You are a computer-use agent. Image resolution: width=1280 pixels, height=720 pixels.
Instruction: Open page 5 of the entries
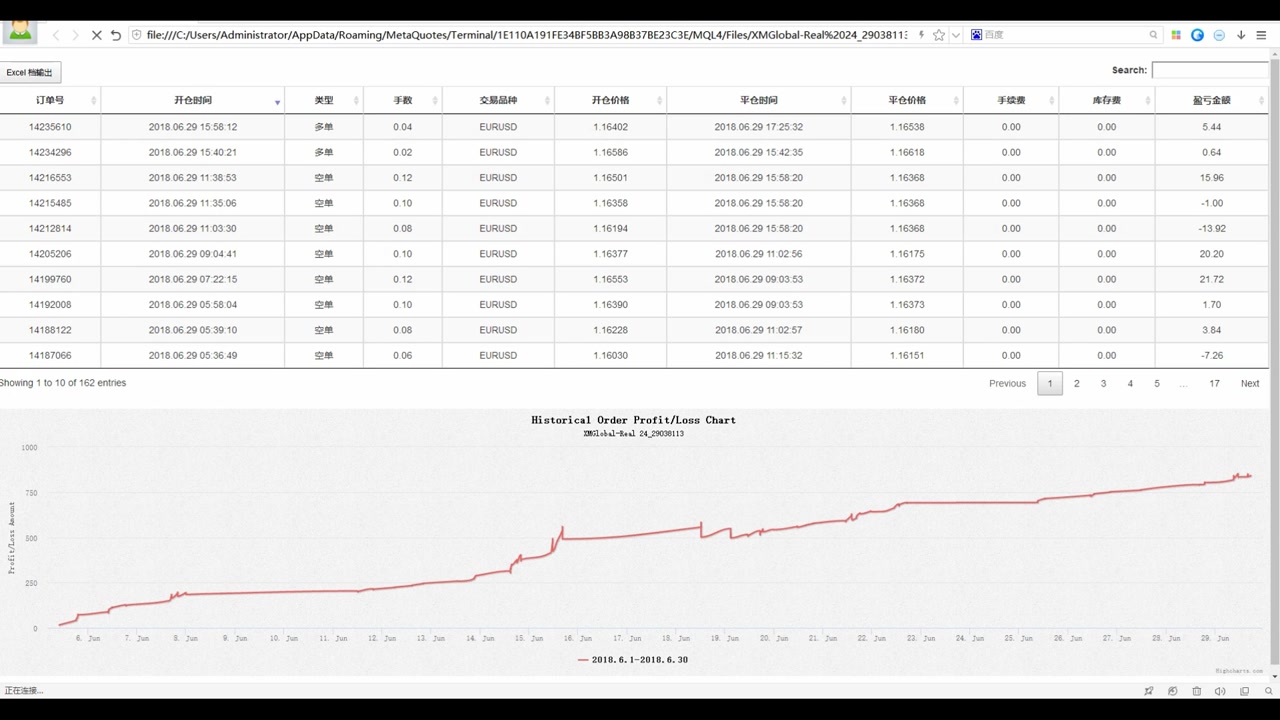point(1157,384)
